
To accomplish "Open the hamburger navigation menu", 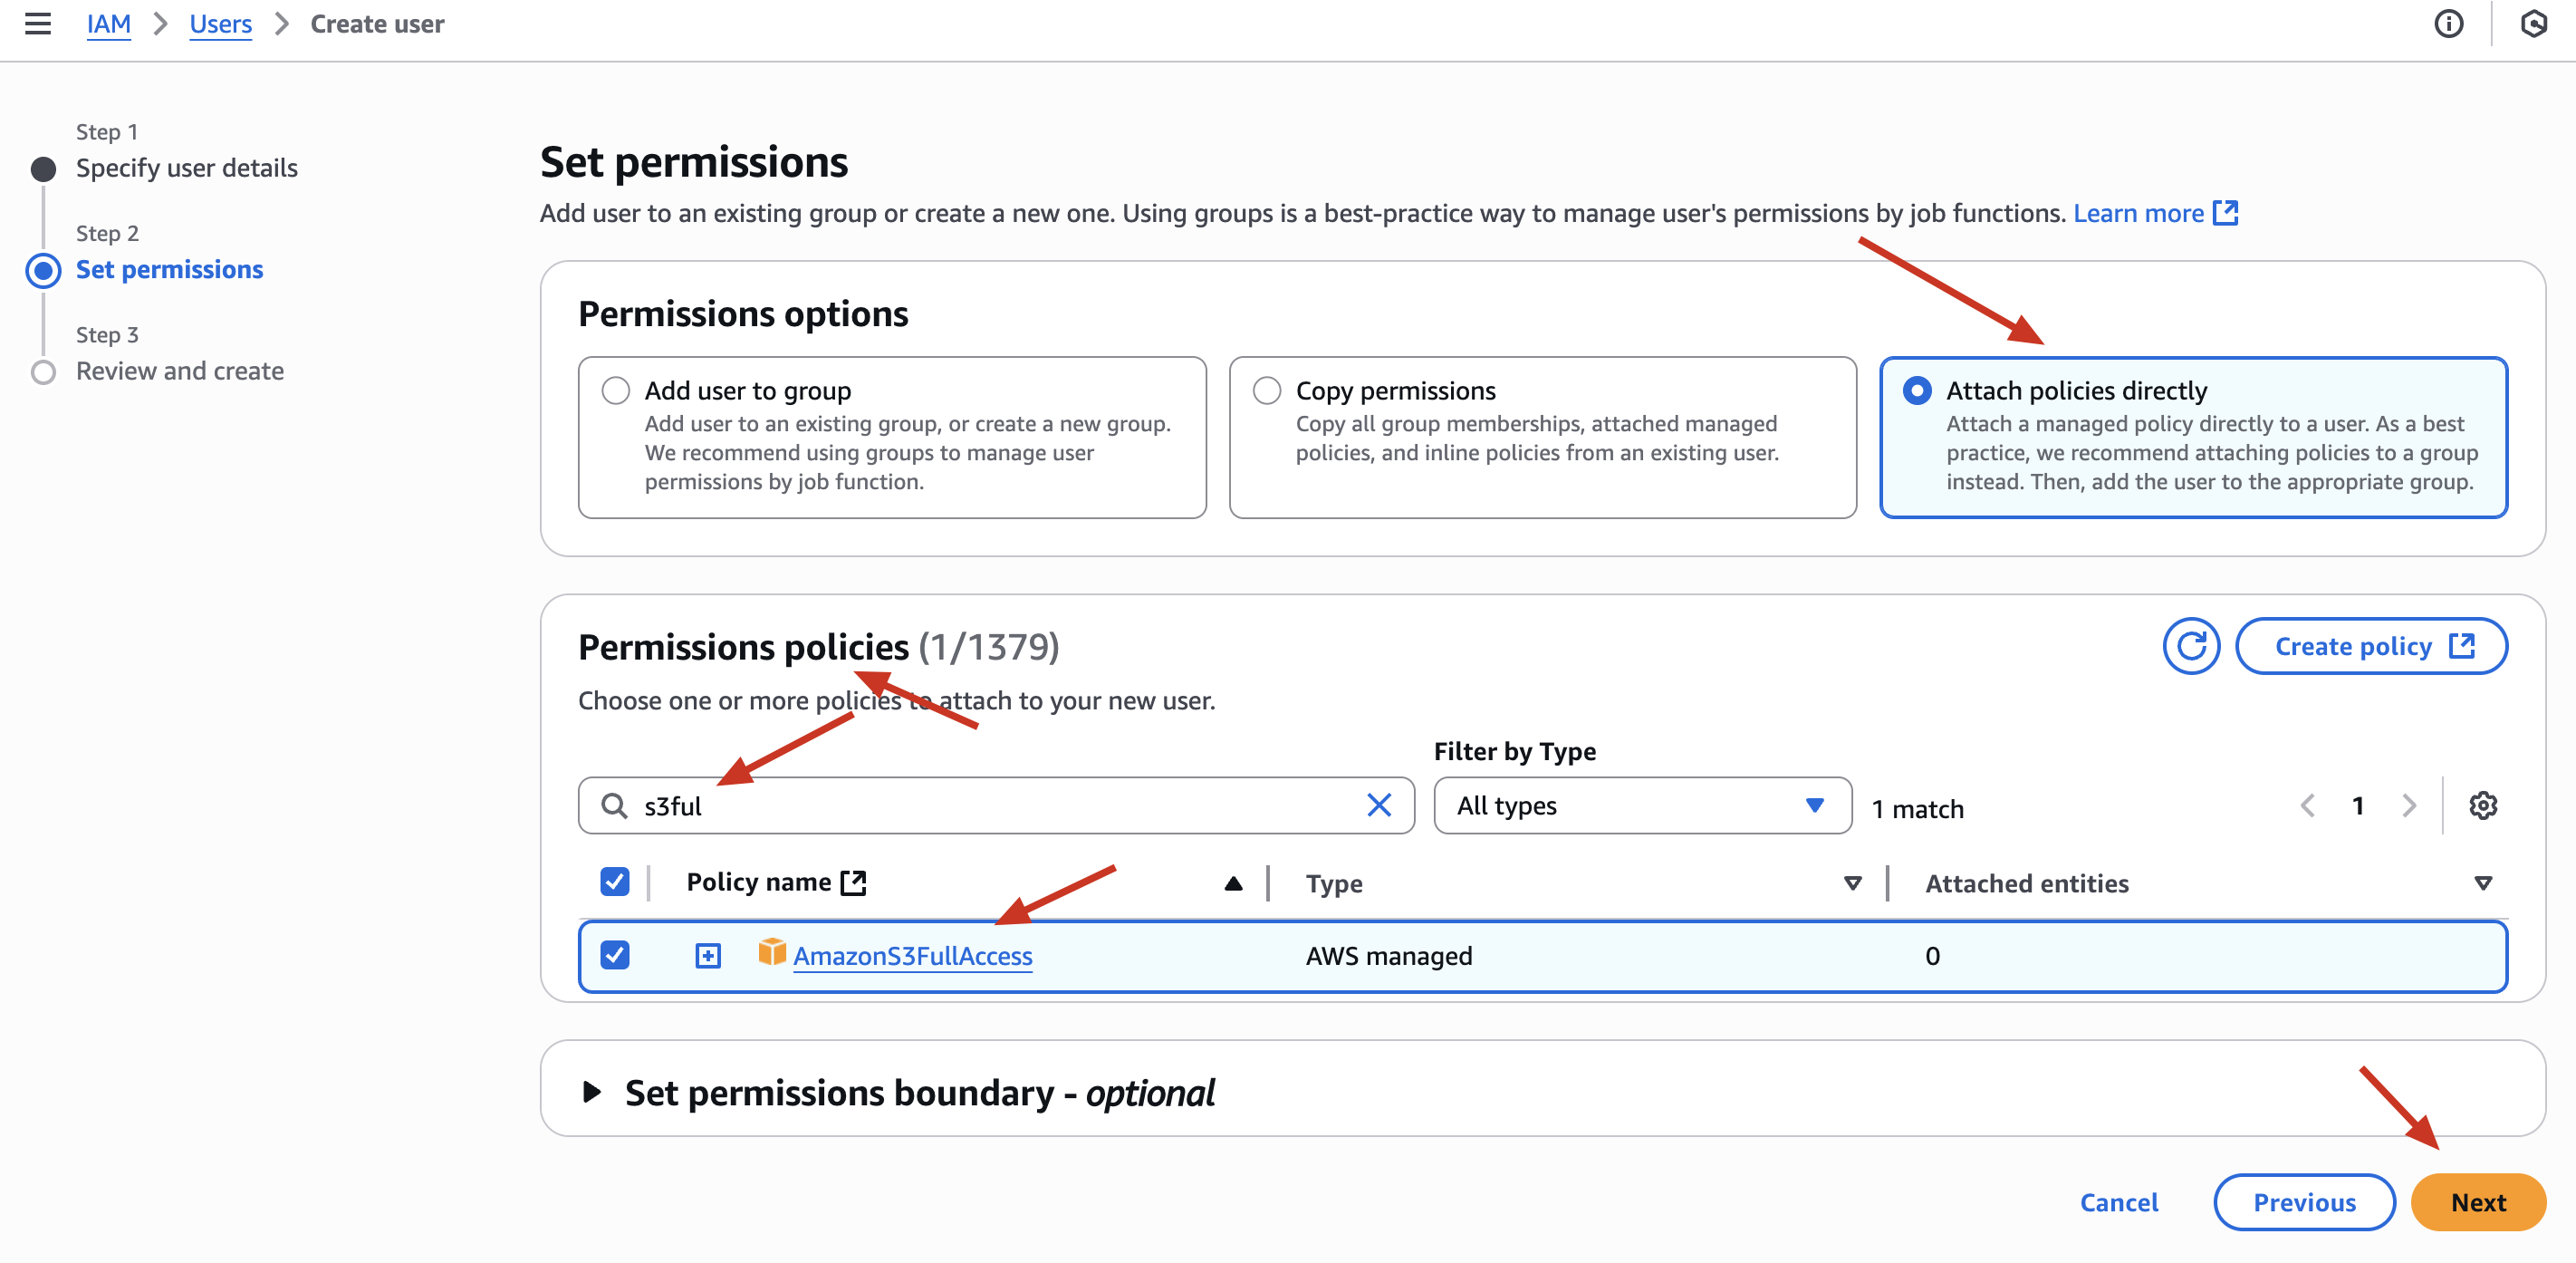I will (38, 23).
